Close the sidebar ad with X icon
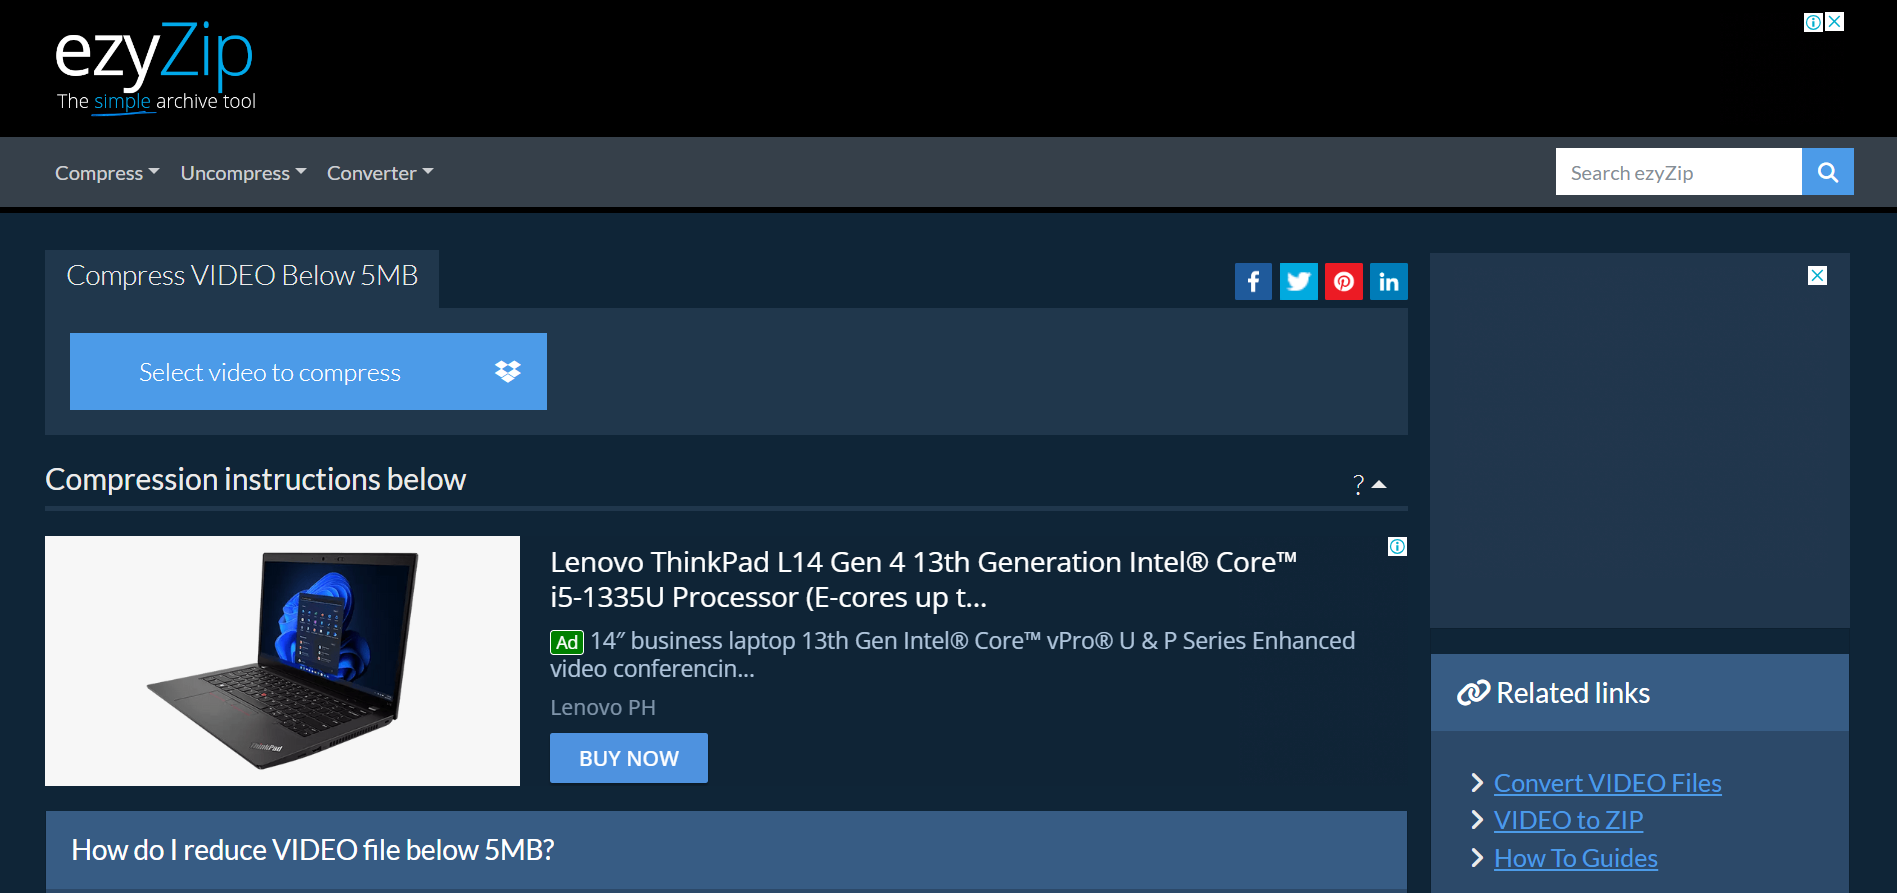The height and width of the screenshot is (893, 1897). (x=1818, y=275)
